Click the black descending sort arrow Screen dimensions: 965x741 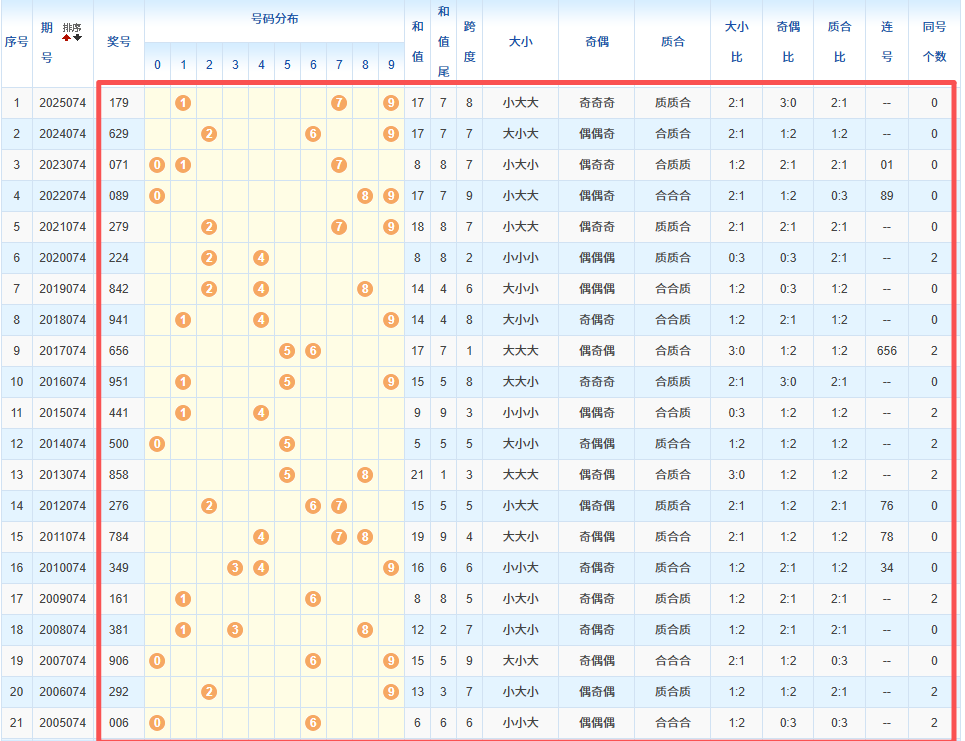tap(78, 38)
